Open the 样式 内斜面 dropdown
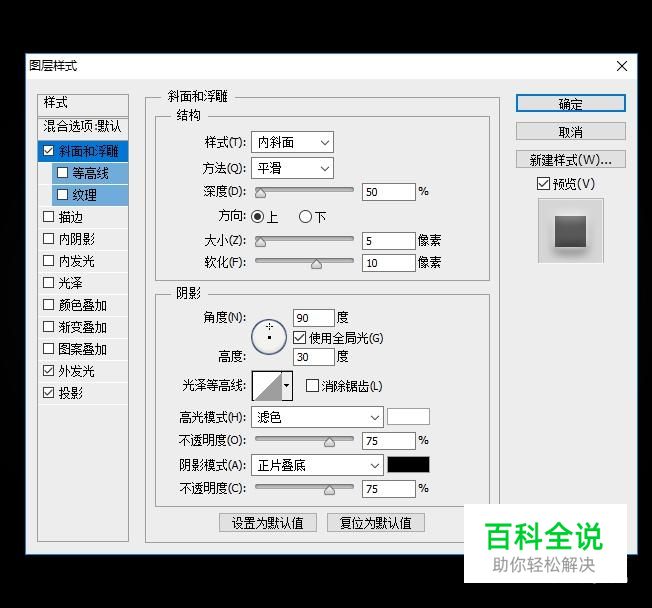Image resolution: width=652 pixels, height=608 pixels. coord(292,143)
